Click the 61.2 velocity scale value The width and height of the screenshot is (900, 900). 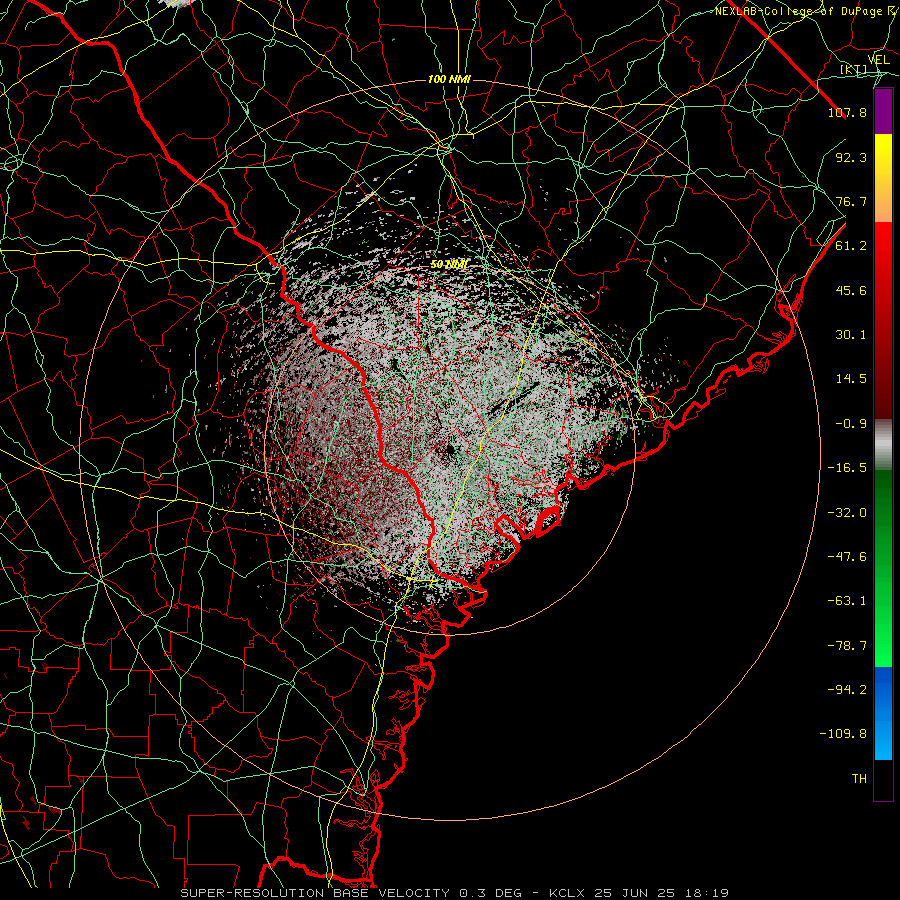click(851, 246)
